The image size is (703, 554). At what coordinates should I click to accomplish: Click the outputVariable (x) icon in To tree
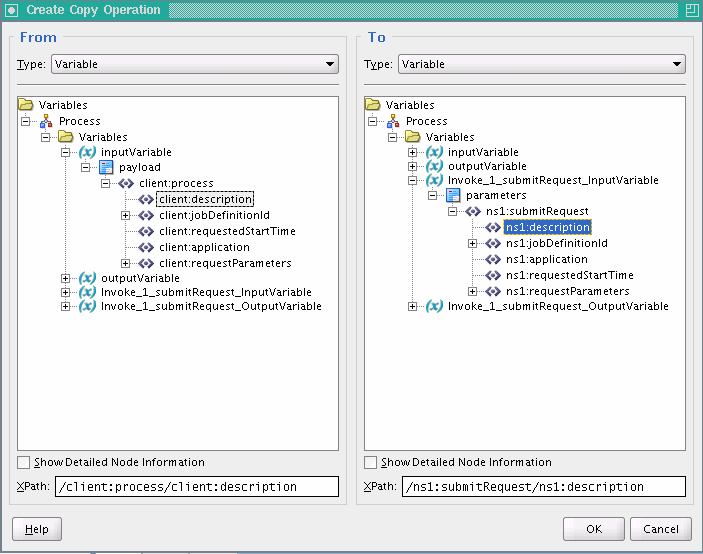coord(434,166)
